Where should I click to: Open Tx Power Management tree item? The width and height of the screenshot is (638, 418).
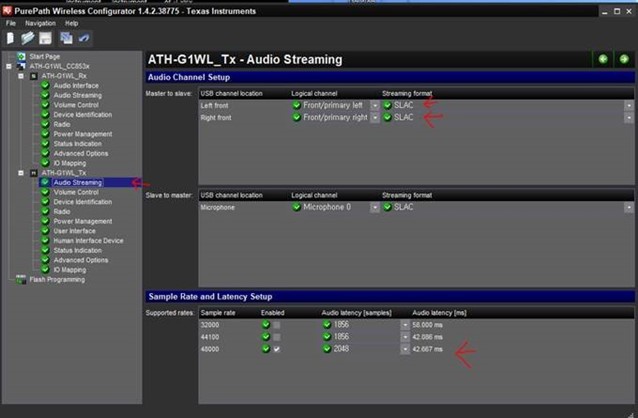tap(83, 221)
